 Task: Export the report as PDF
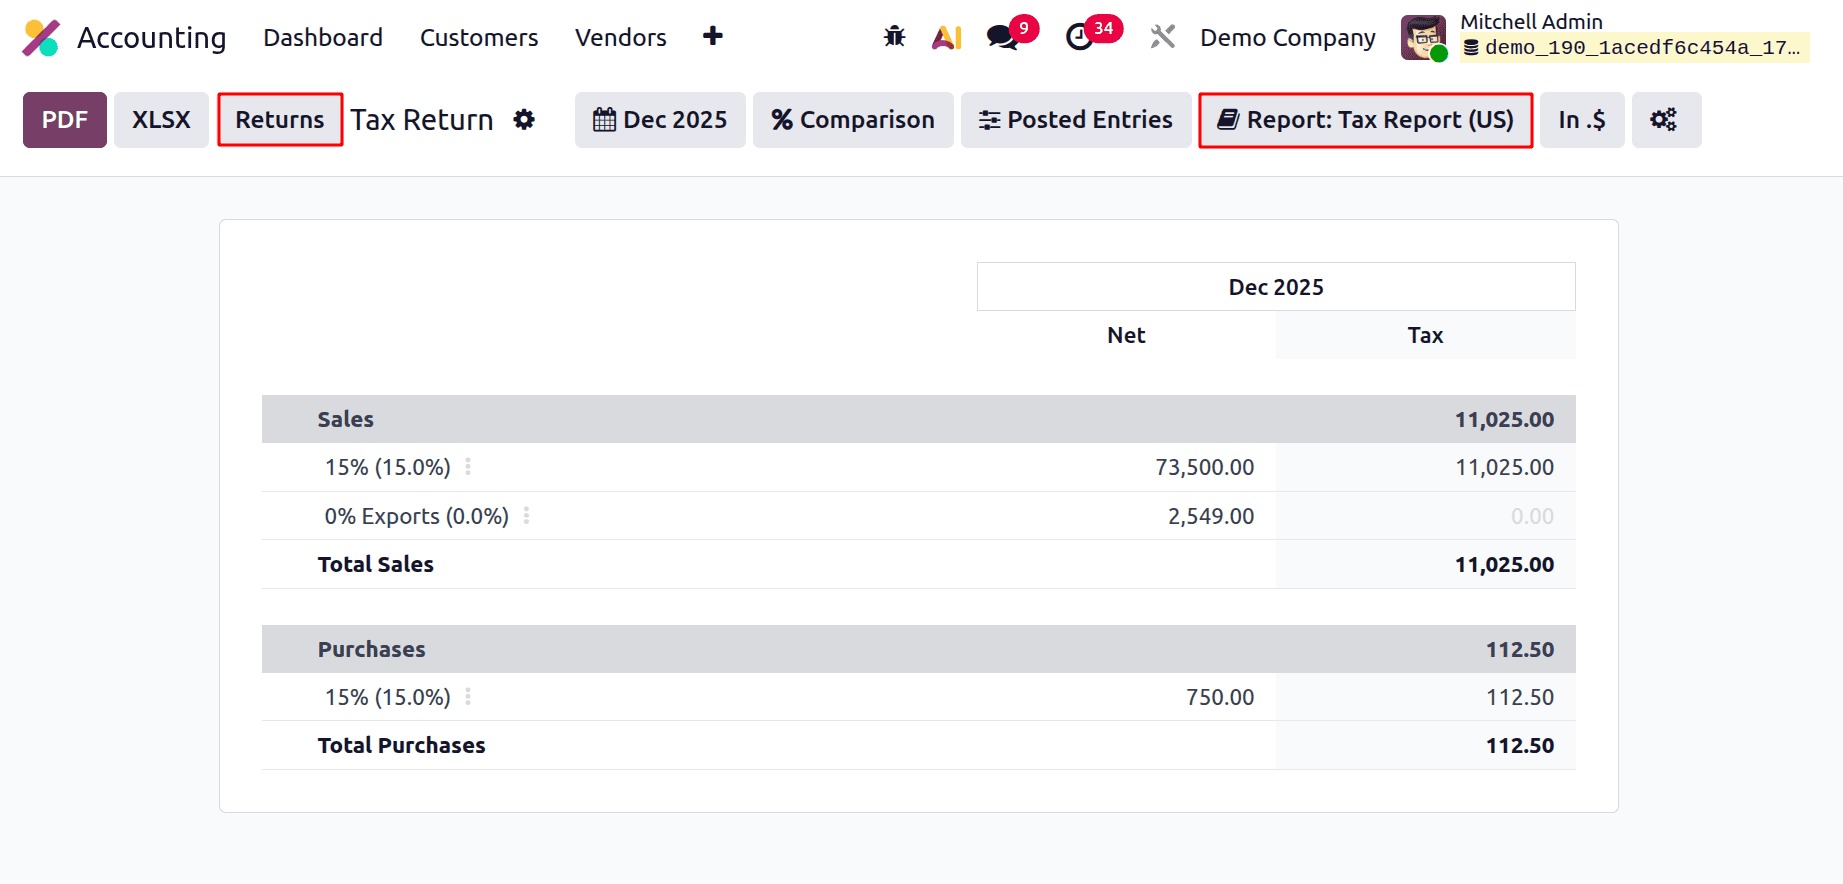coord(65,120)
